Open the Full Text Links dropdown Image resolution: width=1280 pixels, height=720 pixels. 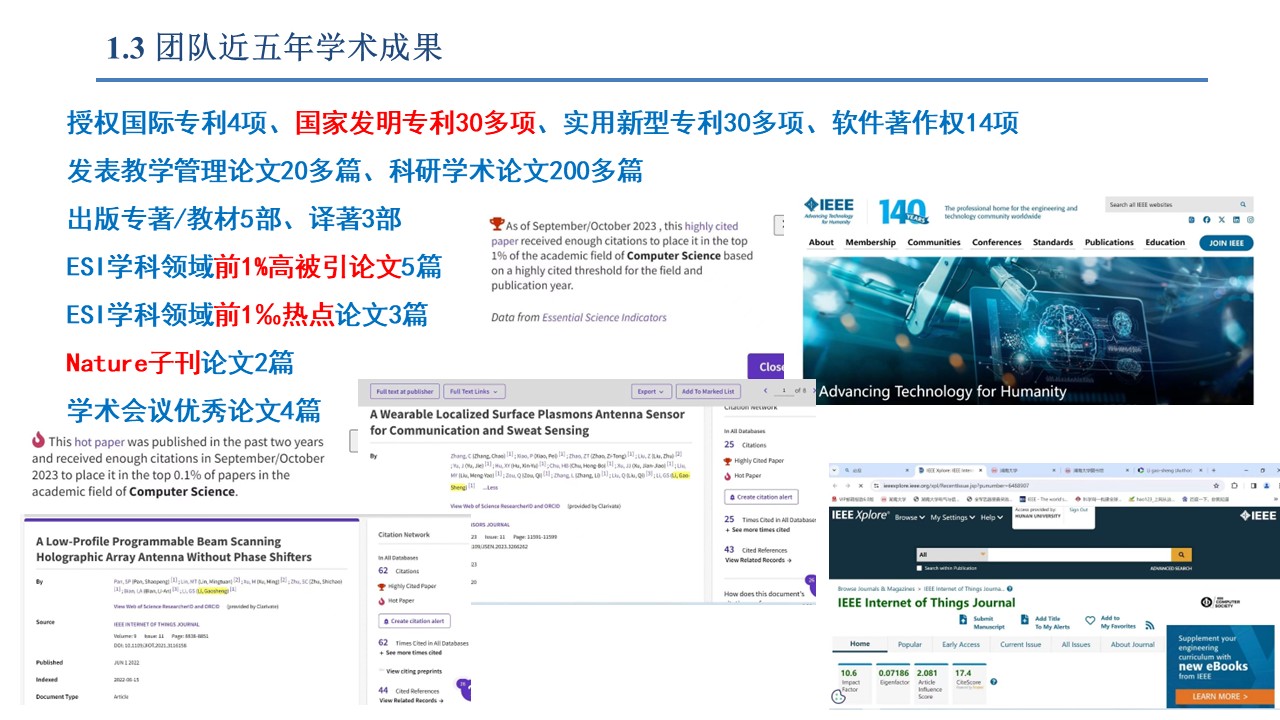[x=474, y=391]
